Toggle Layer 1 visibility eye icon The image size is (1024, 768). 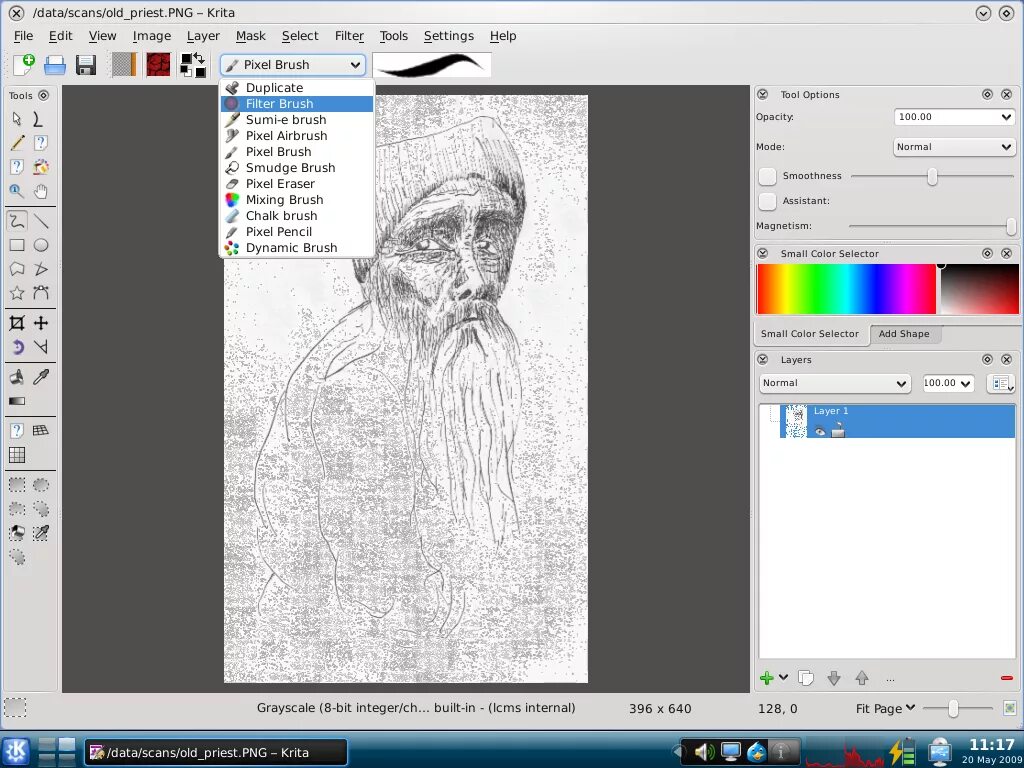819,431
